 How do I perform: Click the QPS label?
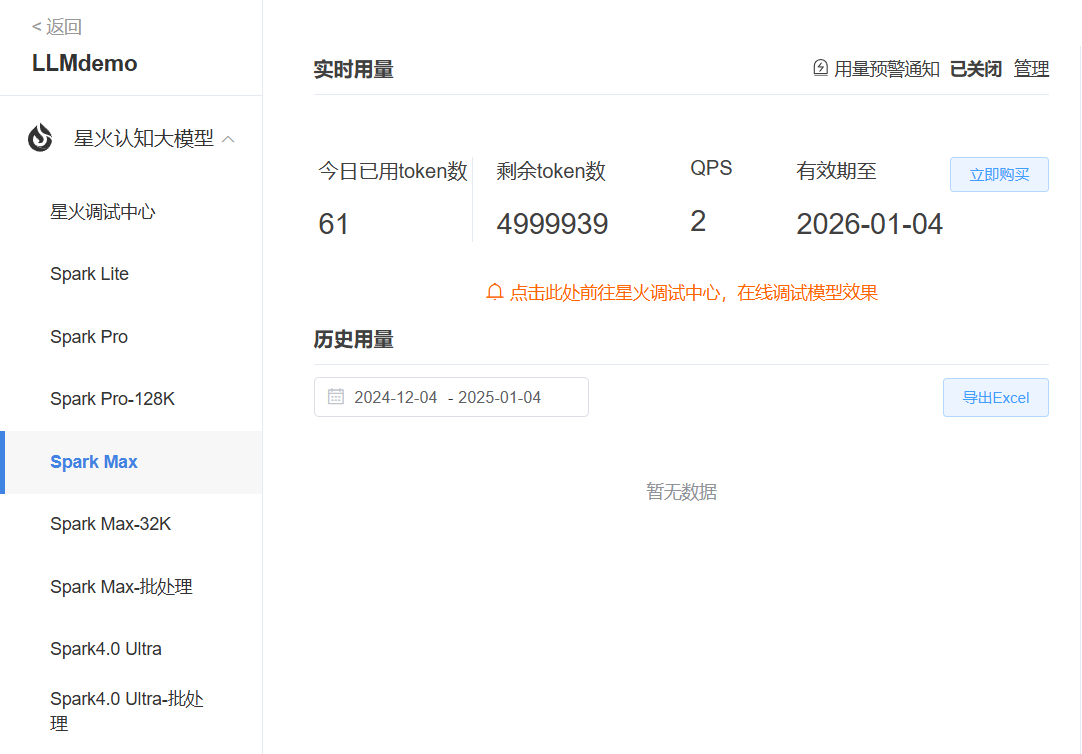click(x=711, y=168)
